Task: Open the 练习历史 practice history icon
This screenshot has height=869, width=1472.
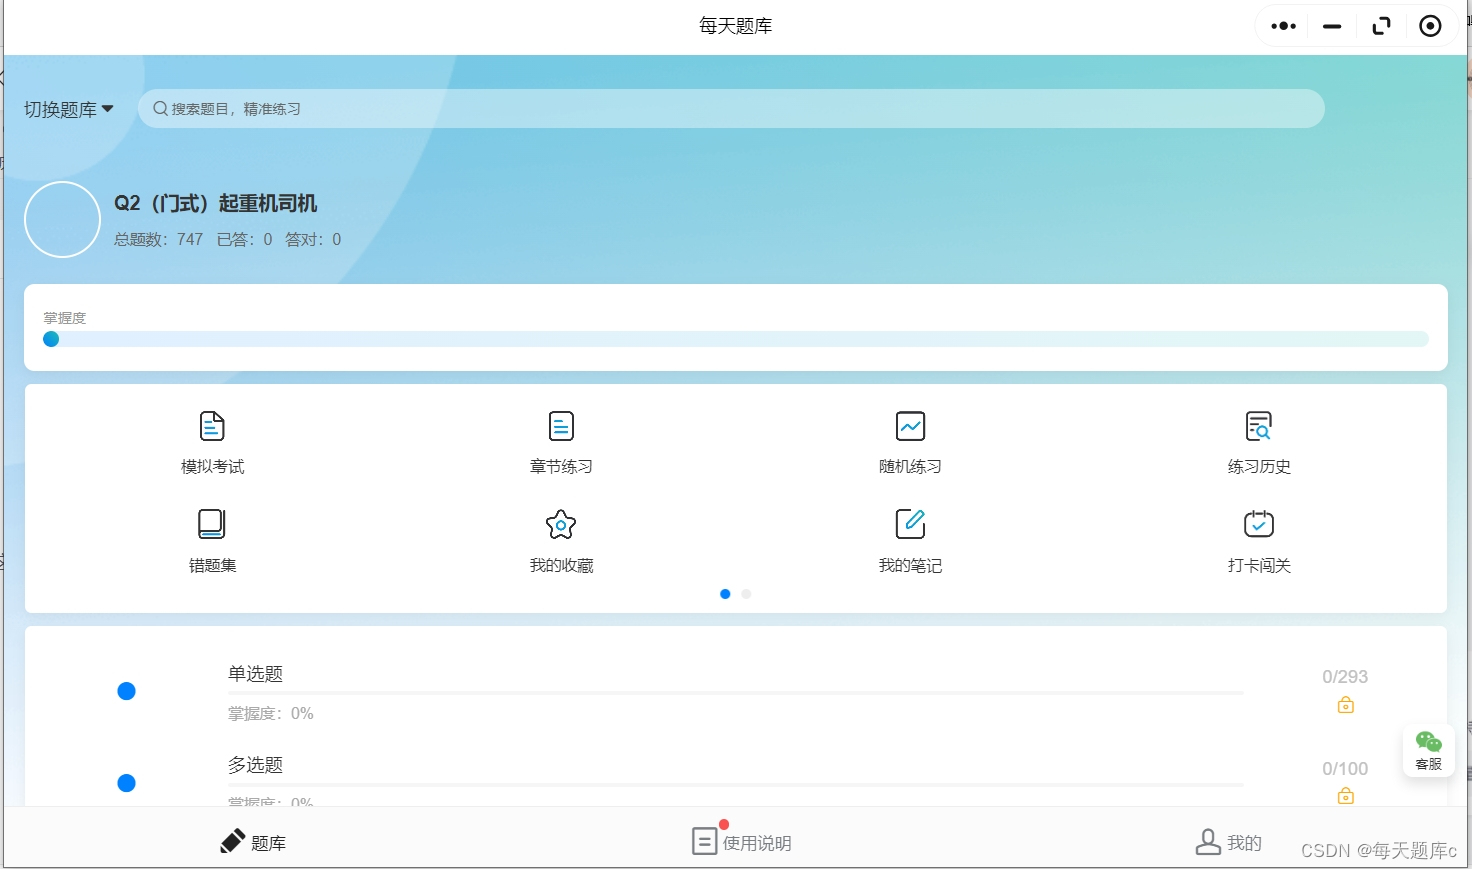Action: coord(1259,426)
